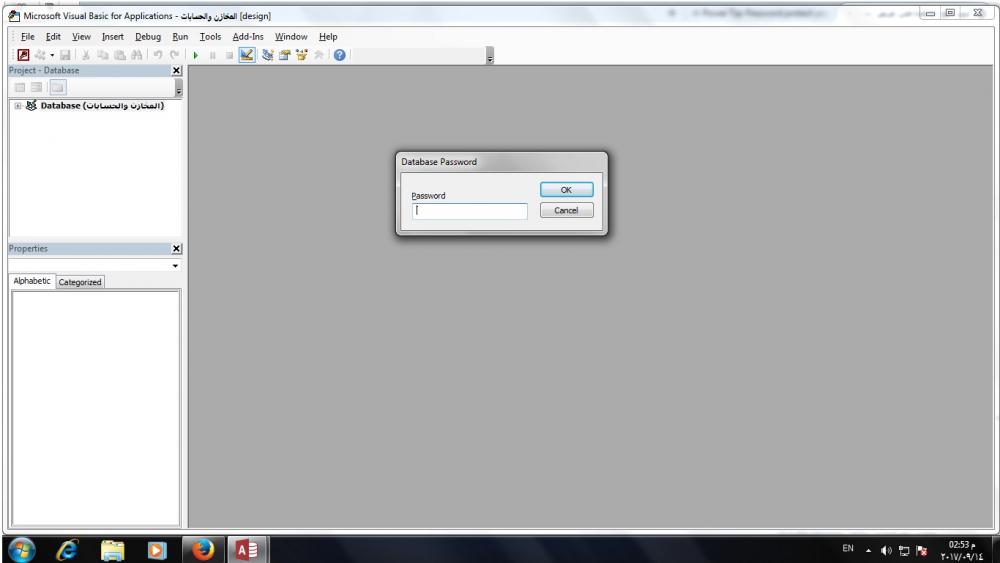Screen dimensions: 1000x563
Task: Open the Debug menu
Action: 148,37
